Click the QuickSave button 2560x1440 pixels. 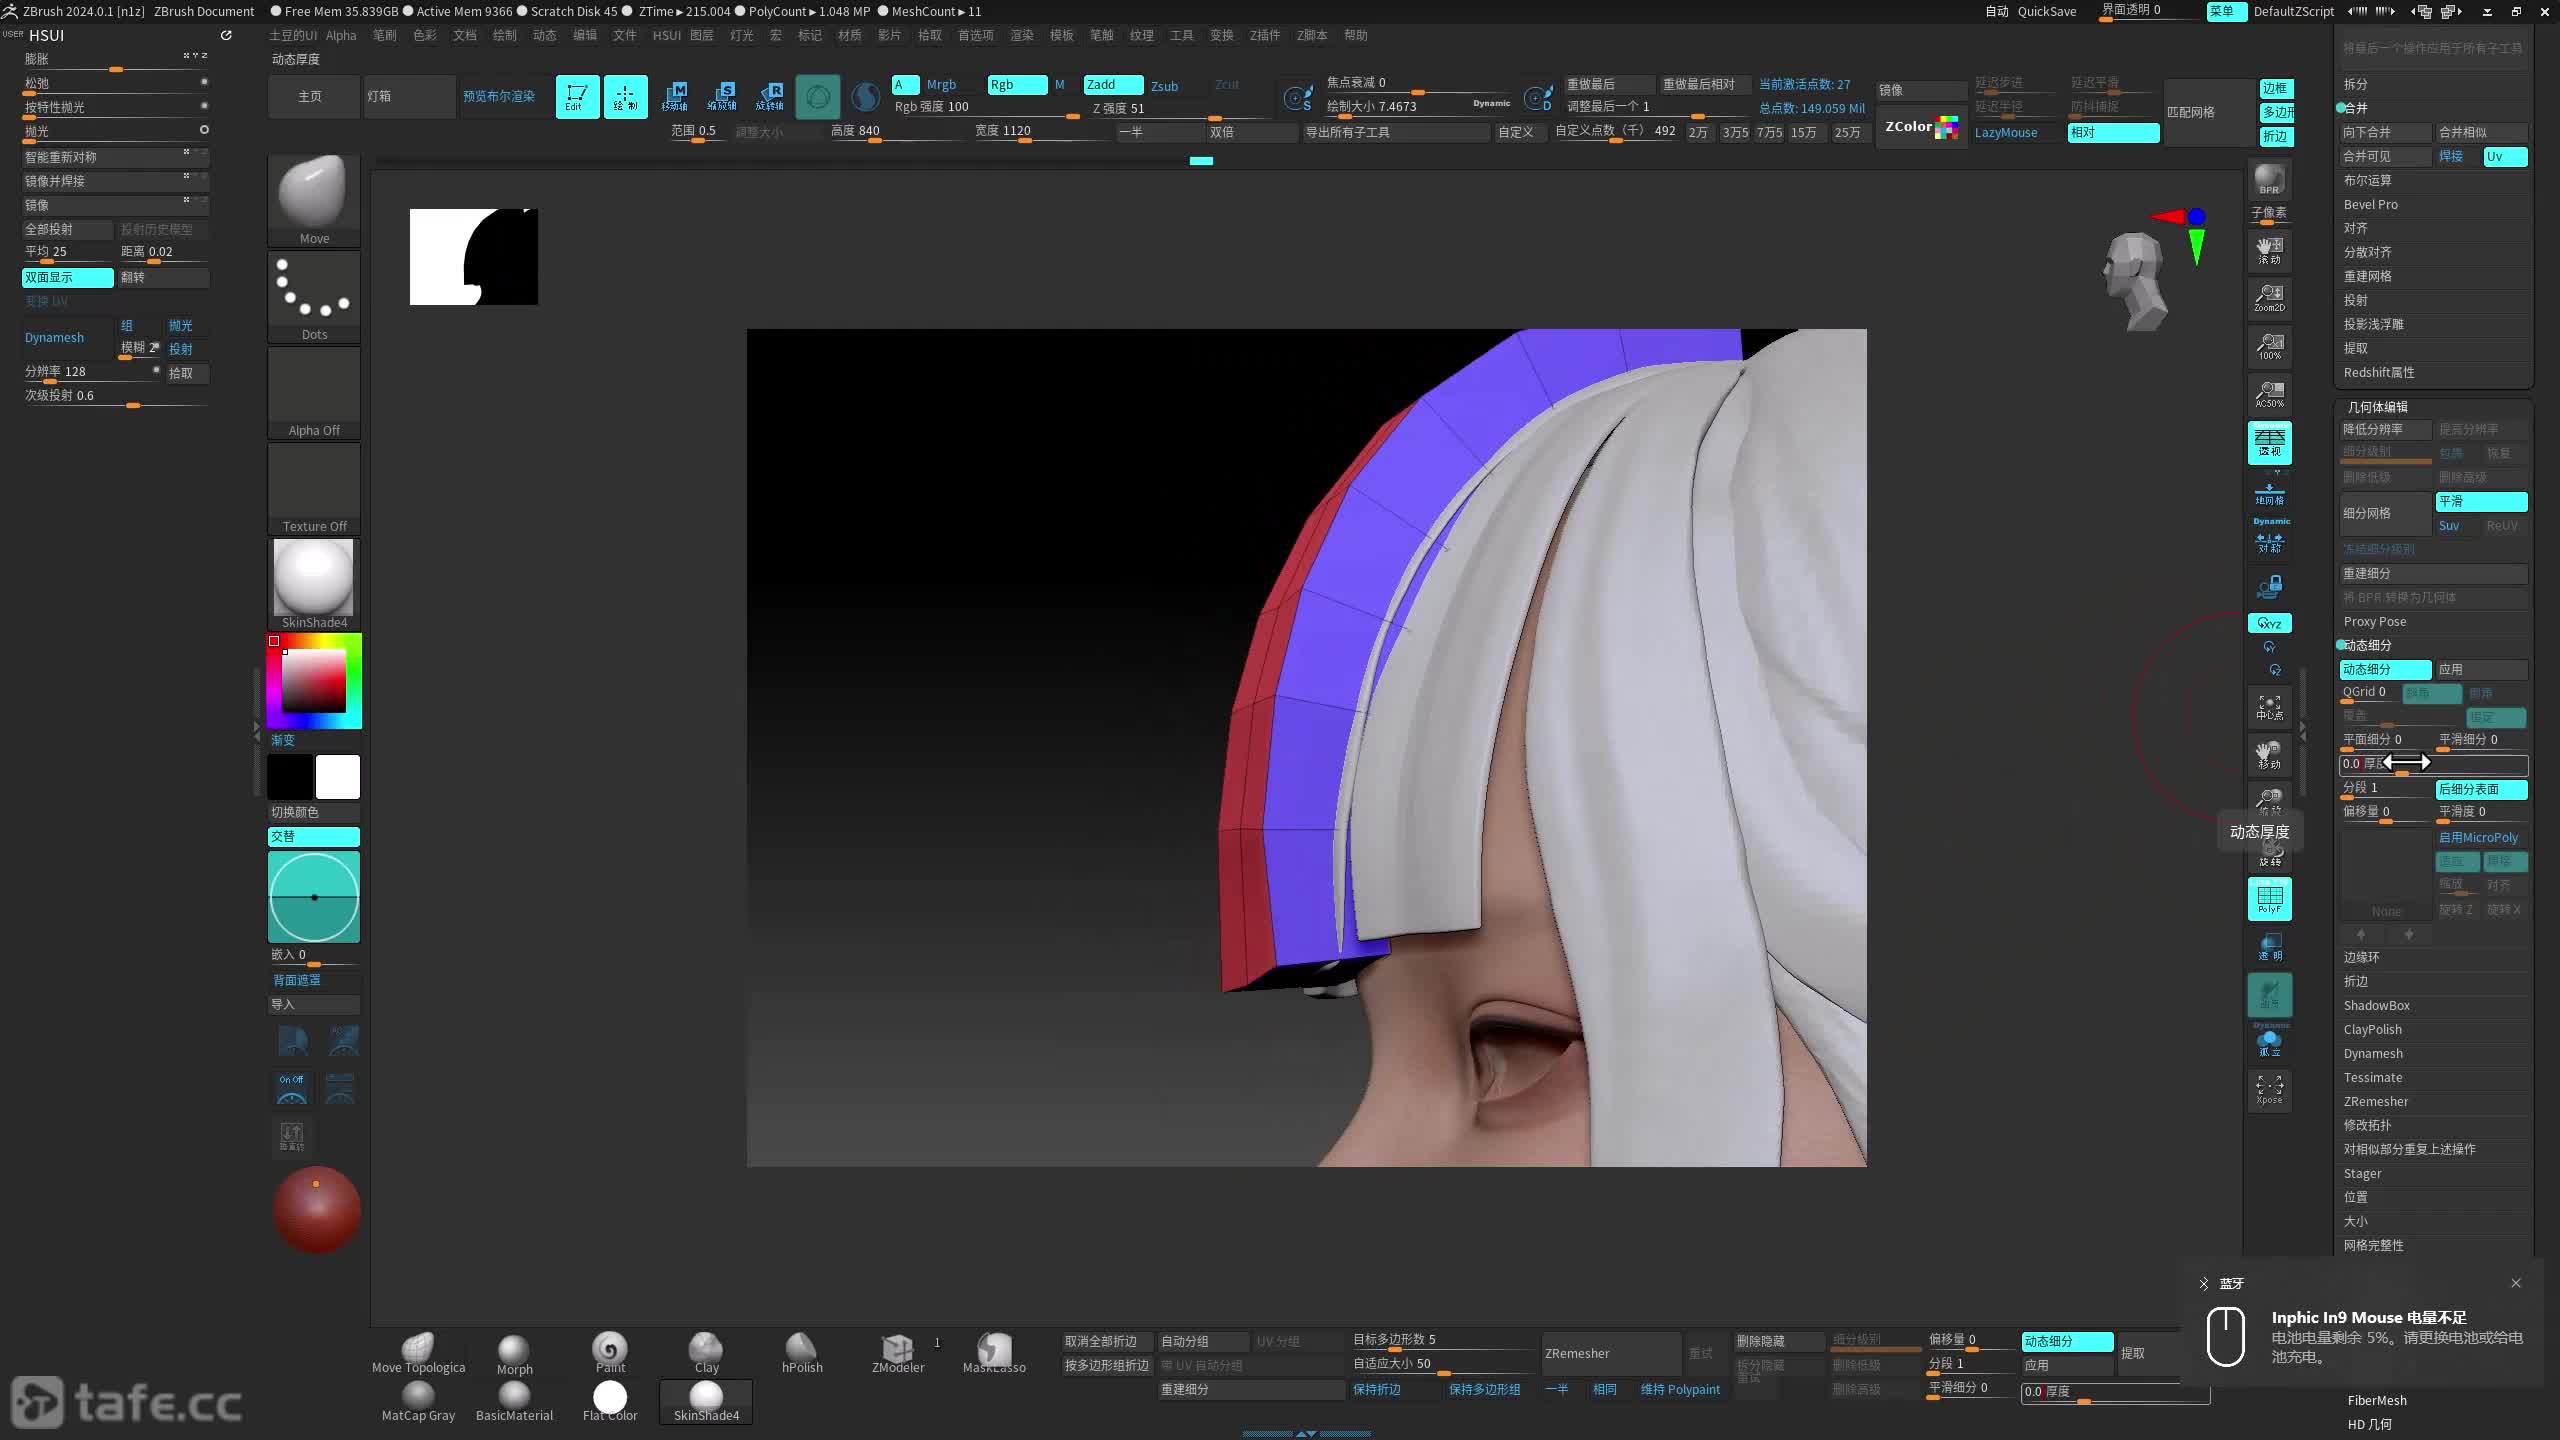[2047, 11]
